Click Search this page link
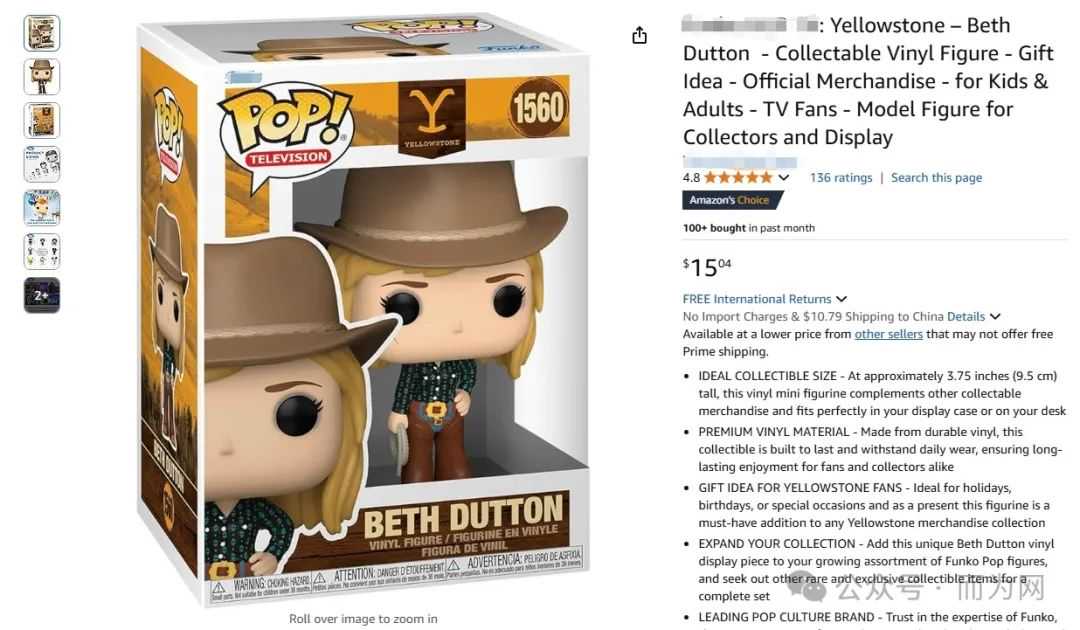 tap(936, 178)
